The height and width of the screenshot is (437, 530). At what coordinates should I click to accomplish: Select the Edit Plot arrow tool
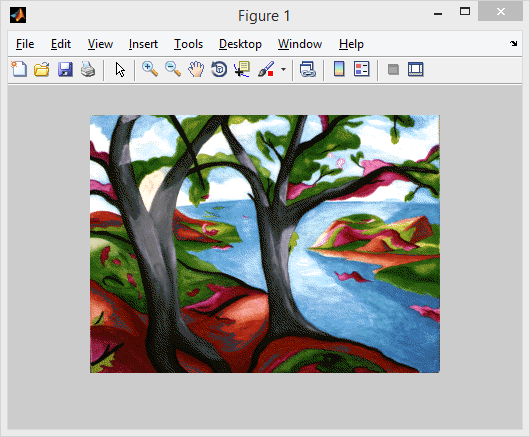(x=120, y=69)
